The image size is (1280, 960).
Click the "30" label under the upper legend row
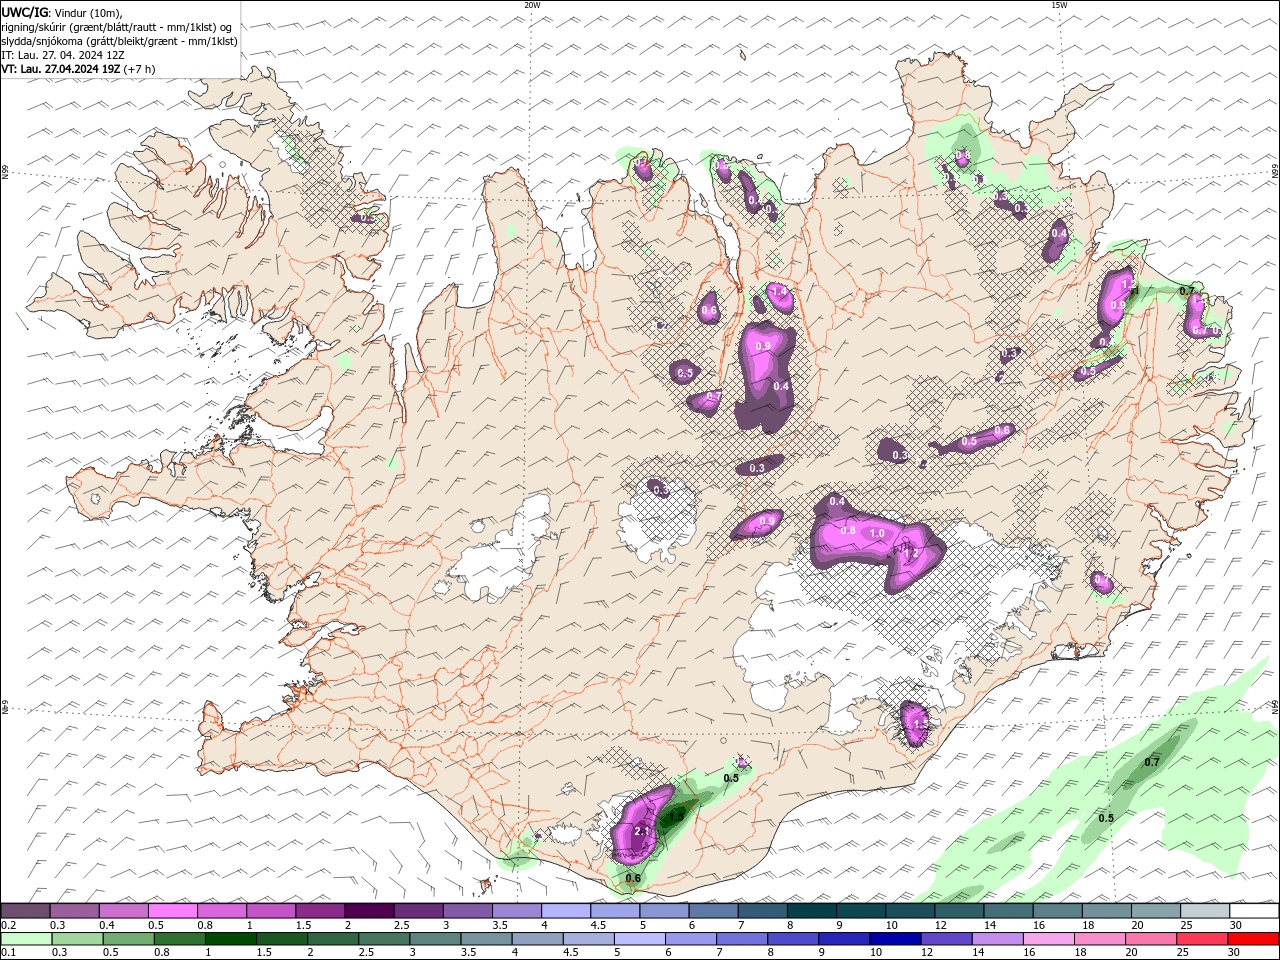point(1236,925)
